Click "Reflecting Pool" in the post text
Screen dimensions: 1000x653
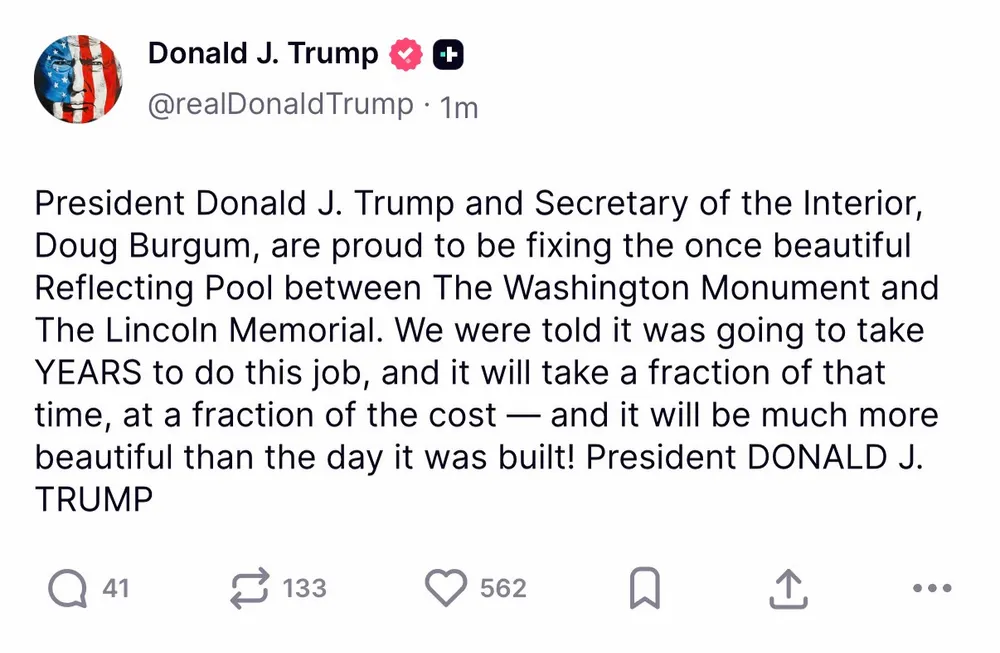(x=152, y=288)
